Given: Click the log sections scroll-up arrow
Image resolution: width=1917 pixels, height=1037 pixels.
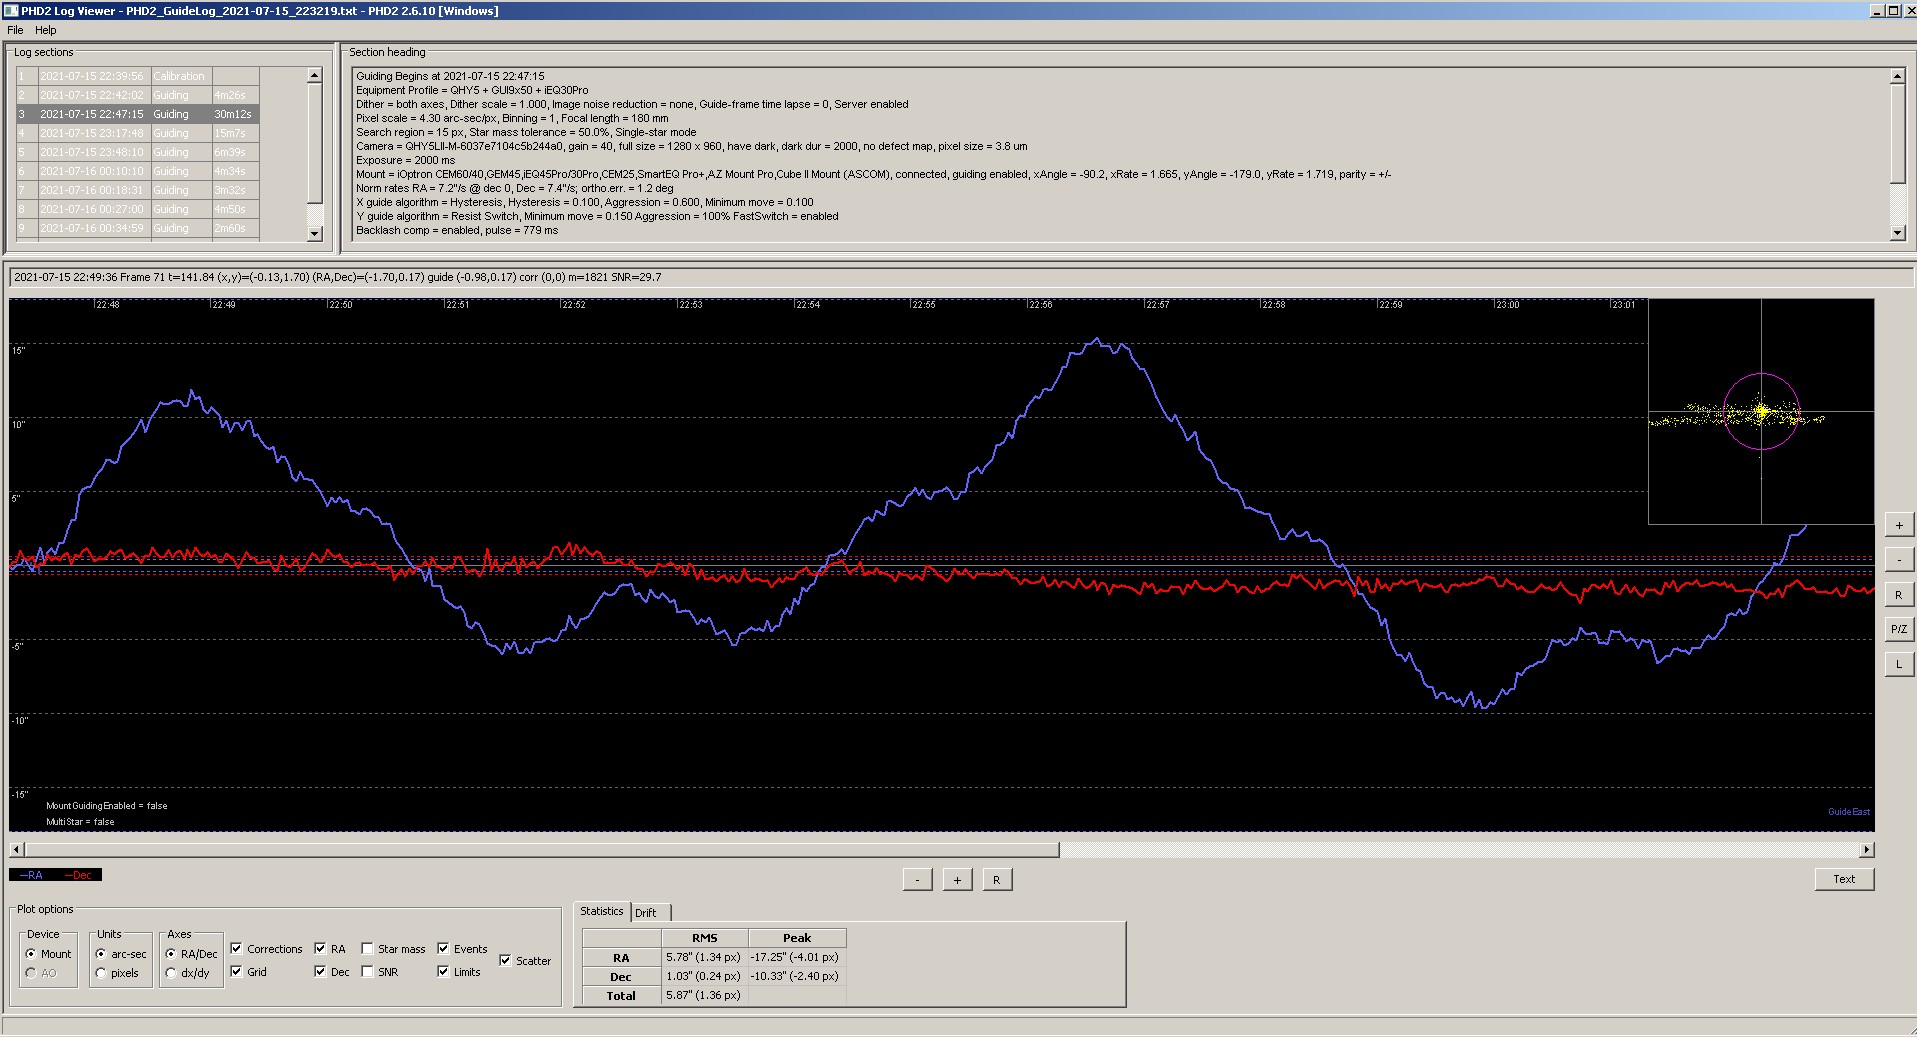Looking at the screenshot, I should pos(315,75).
